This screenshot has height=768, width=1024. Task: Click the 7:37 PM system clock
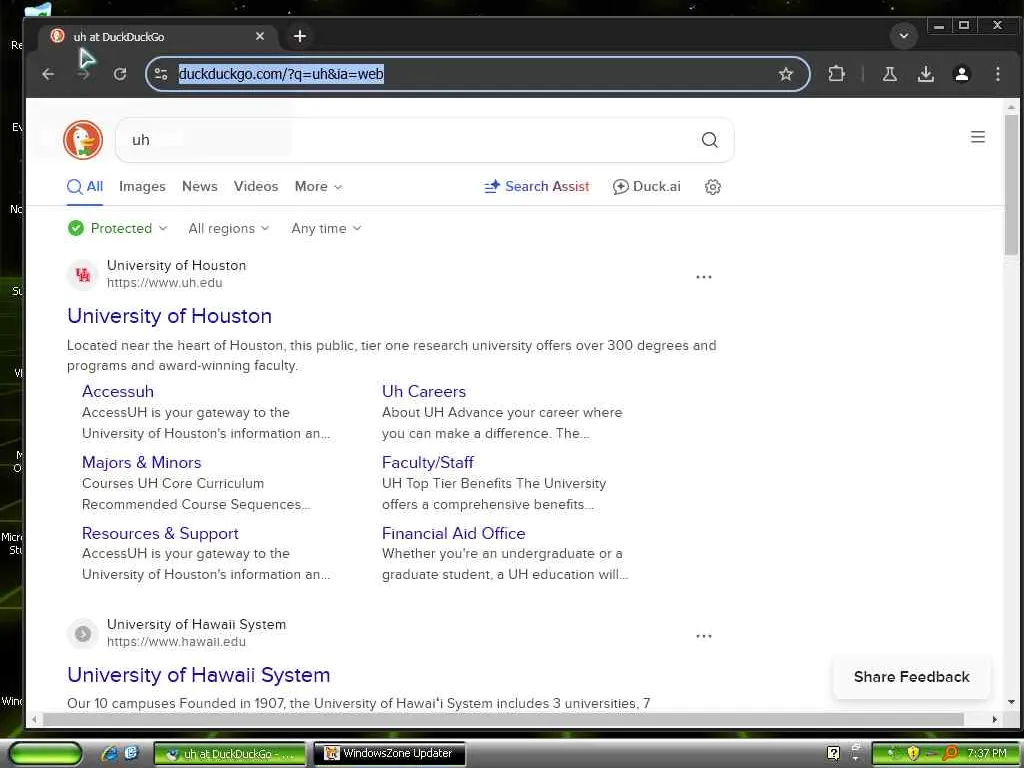pos(986,753)
